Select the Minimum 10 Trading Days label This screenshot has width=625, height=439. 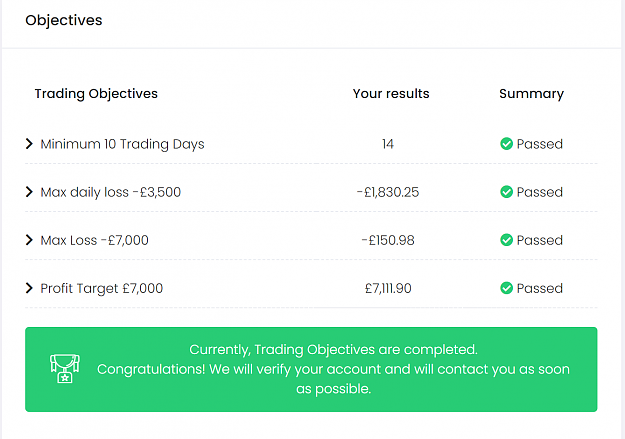pyautogui.click(x=122, y=144)
